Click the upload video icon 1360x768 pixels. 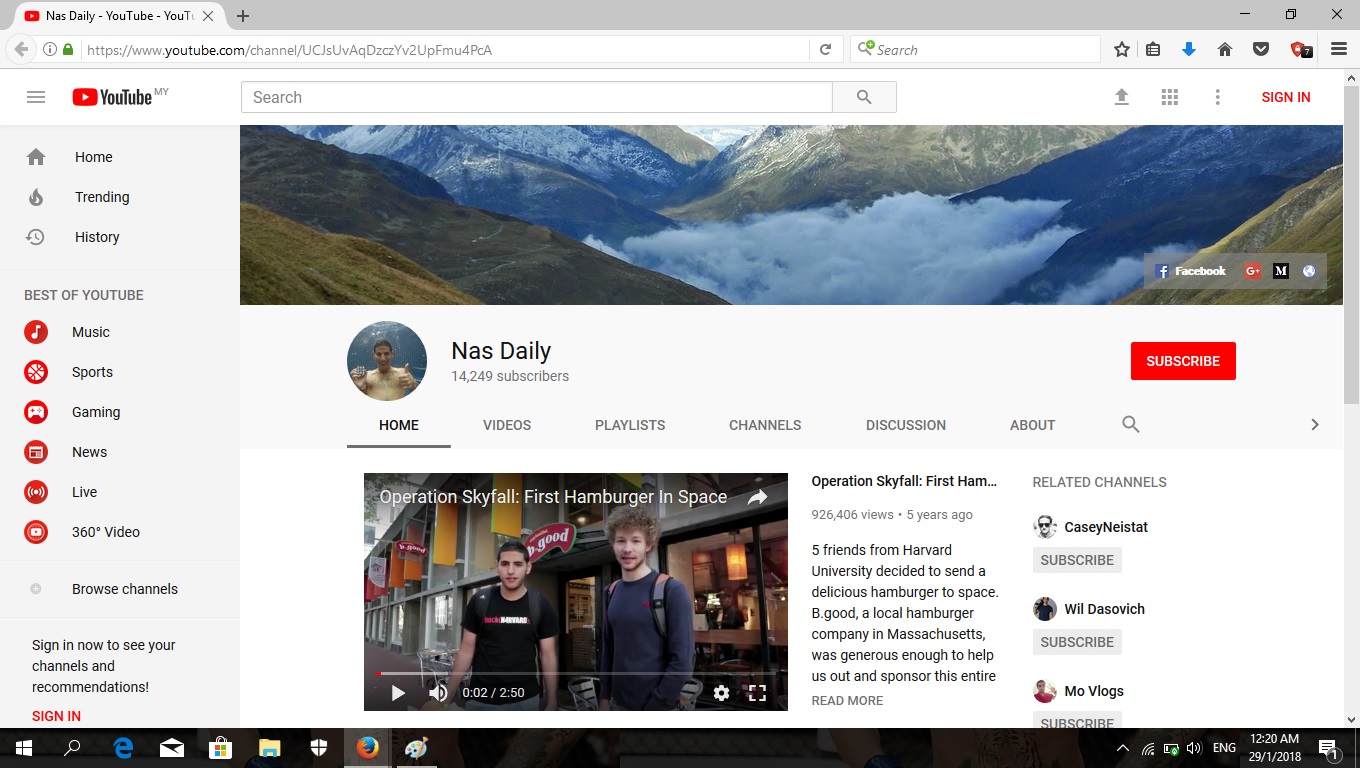[x=1121, y=97]
